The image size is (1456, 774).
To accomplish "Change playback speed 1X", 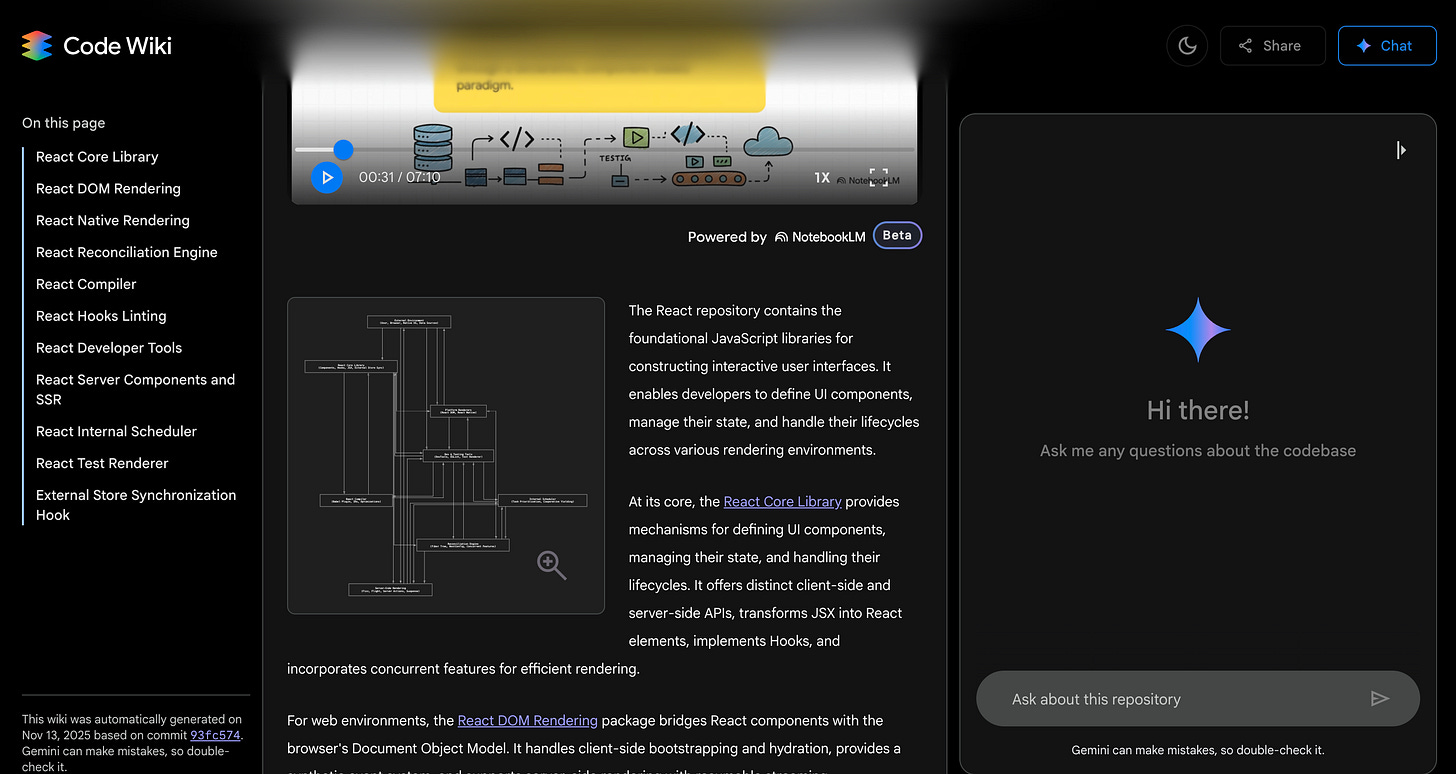I will [x=822, y=177].
